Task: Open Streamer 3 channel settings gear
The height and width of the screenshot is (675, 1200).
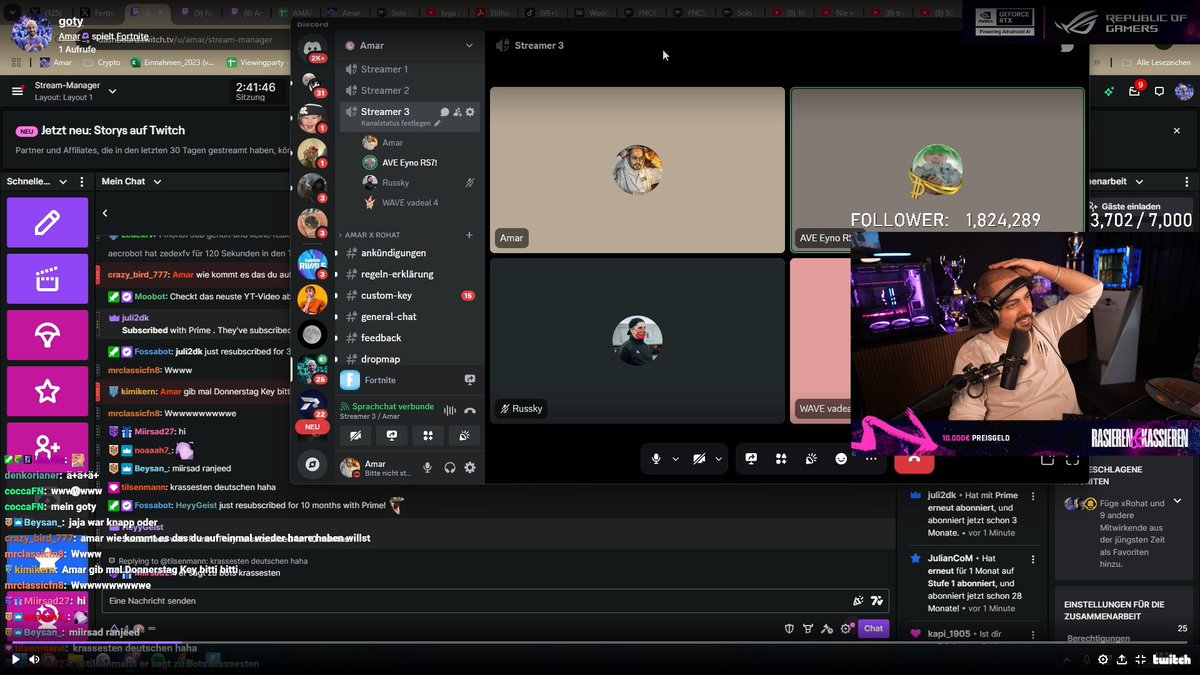Action: (470, 112)
